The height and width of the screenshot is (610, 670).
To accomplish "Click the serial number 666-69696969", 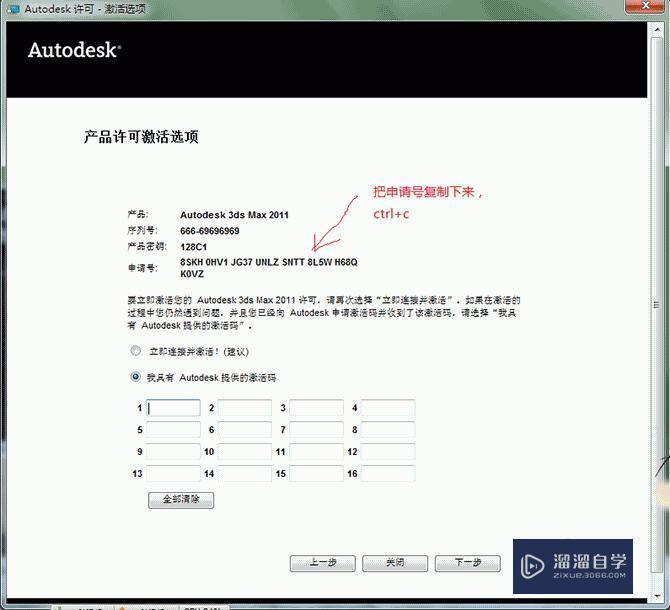I will tap(210, 231).
